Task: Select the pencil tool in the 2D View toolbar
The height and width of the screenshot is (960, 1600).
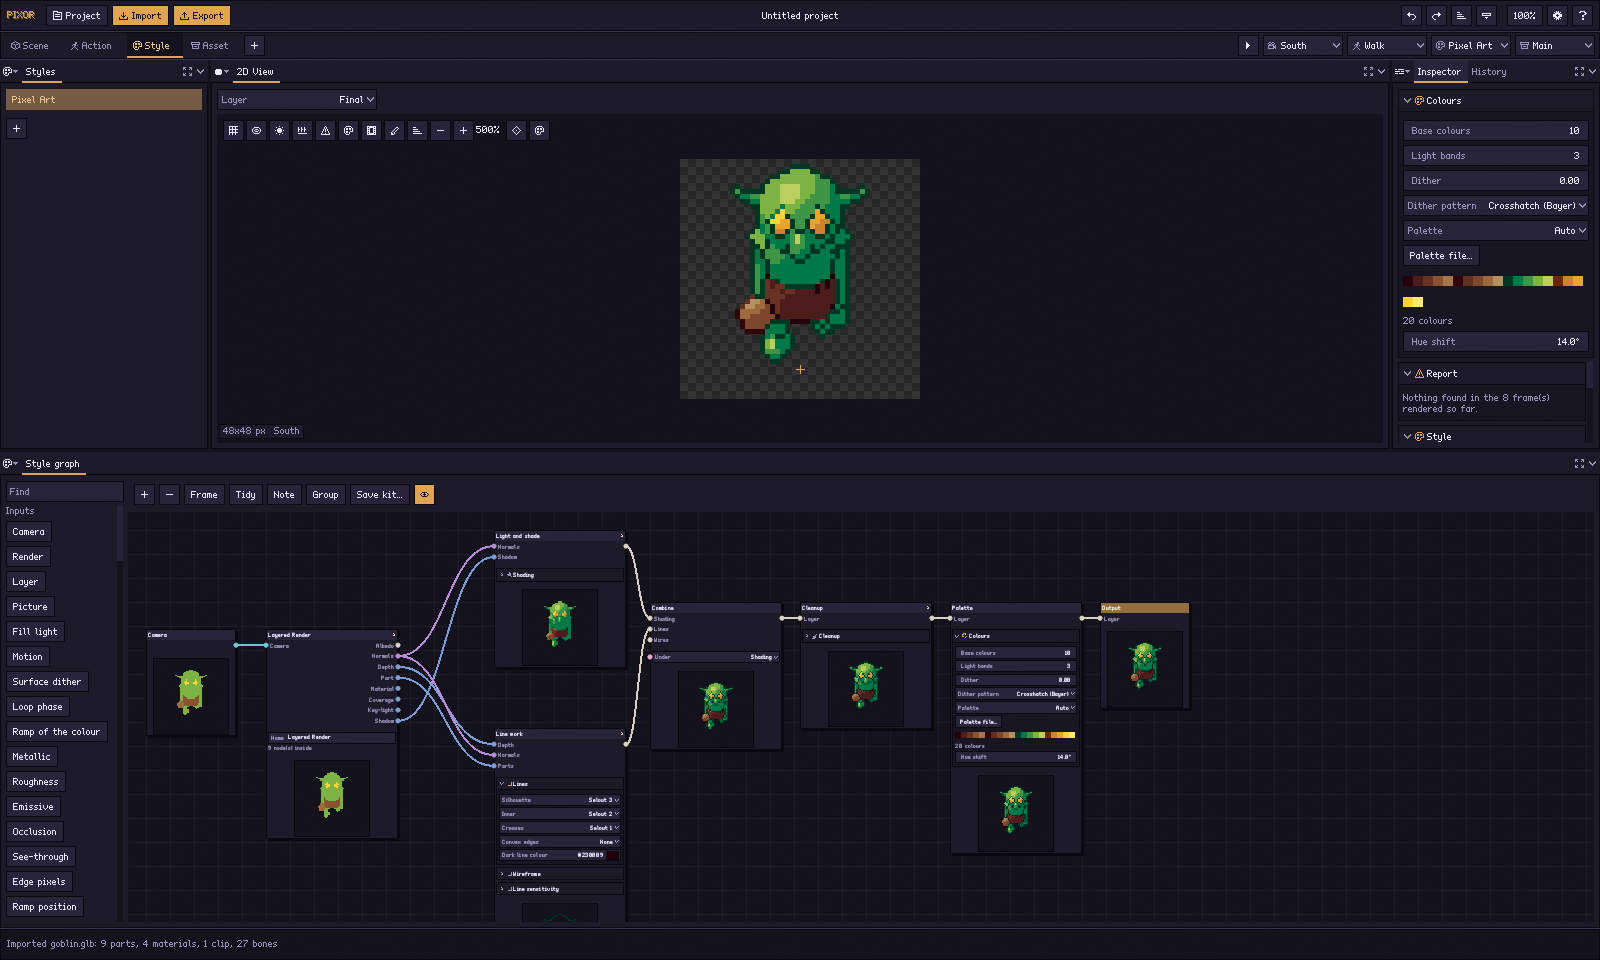Action: pyautogui.click(x=394, y=130)
